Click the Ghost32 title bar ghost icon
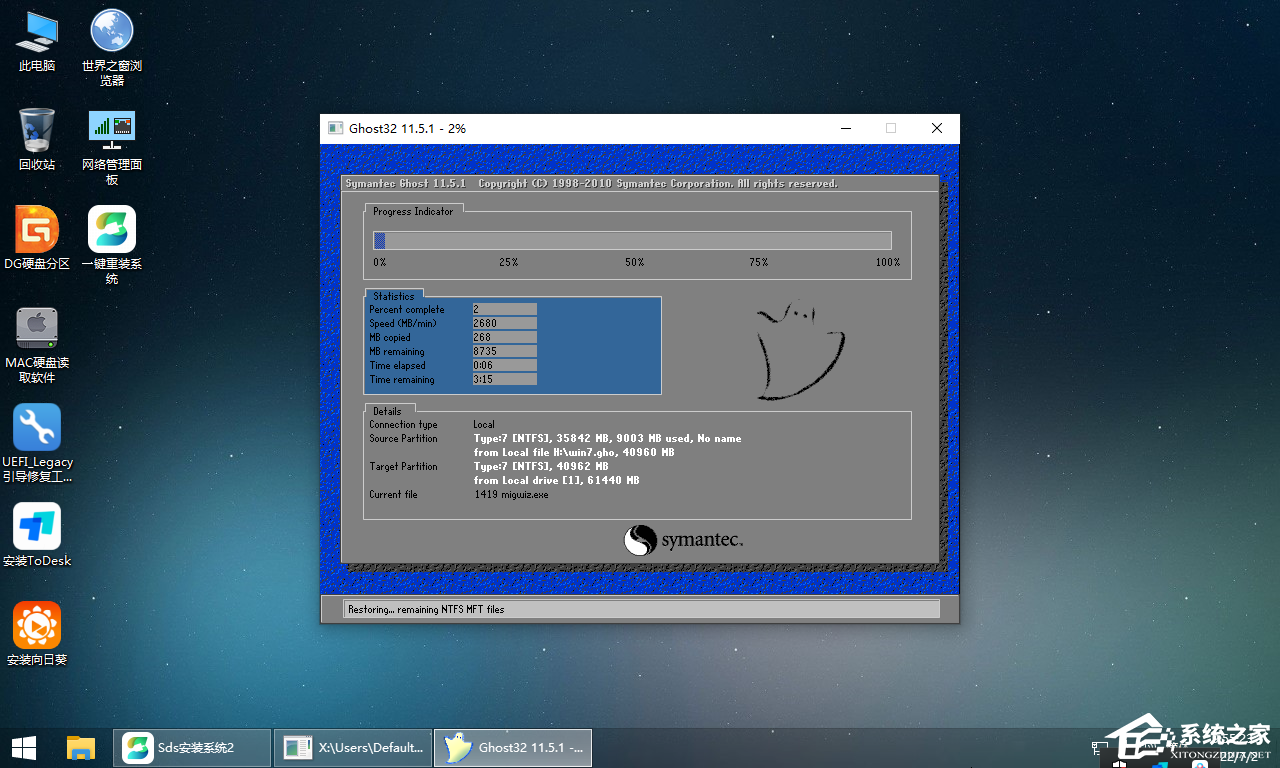The image size is (1280, 768). (x=335, y=128)
